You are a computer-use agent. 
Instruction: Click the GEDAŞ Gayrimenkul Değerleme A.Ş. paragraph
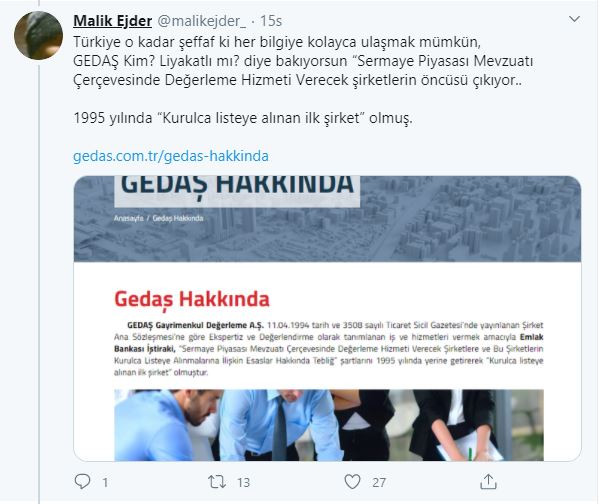(x=329, y=348)
